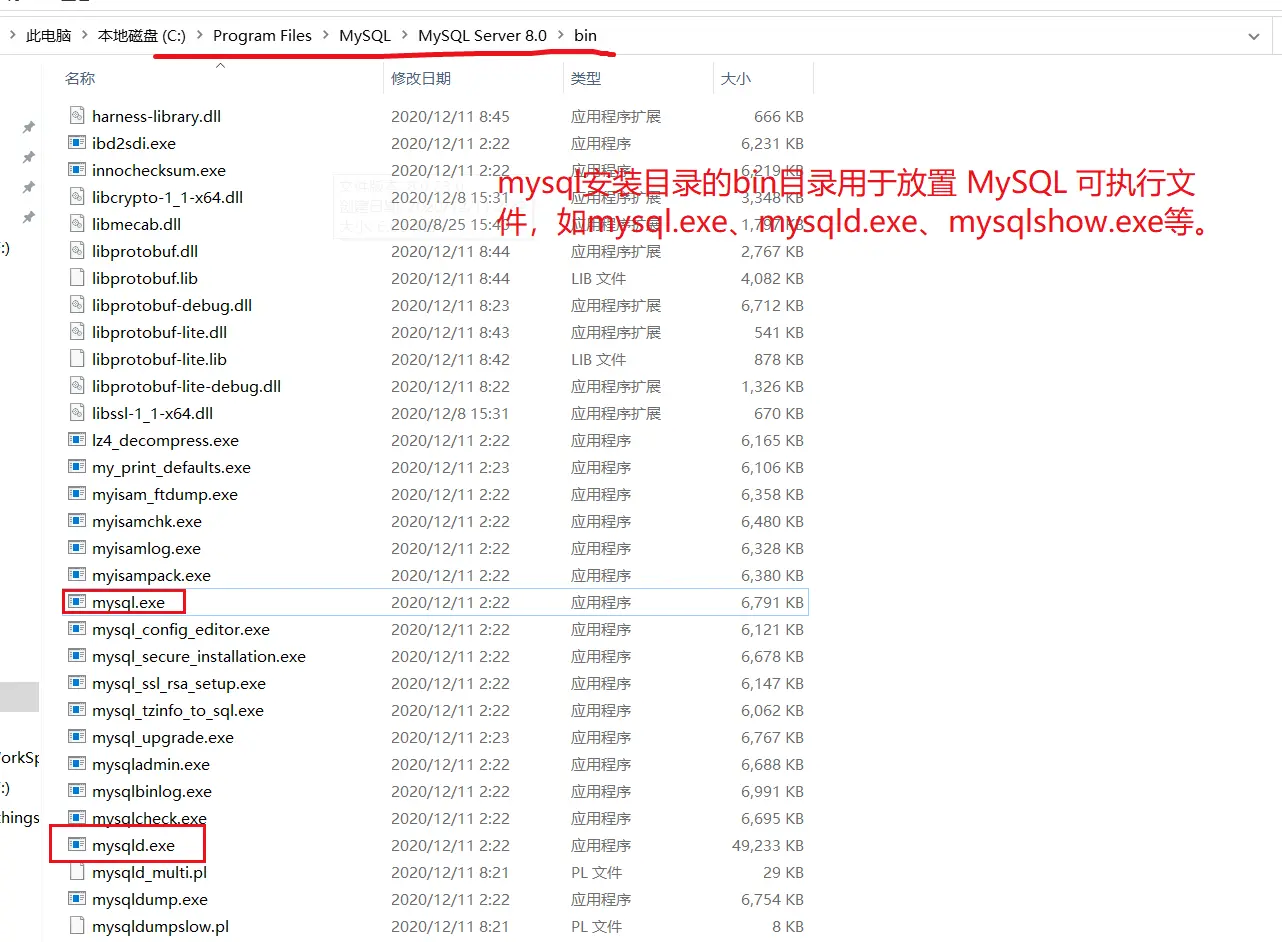Click the PL 文件 type of mysqld_multi.pl
Viewport: 1282px width, 942px height.
tap(596, 872)
